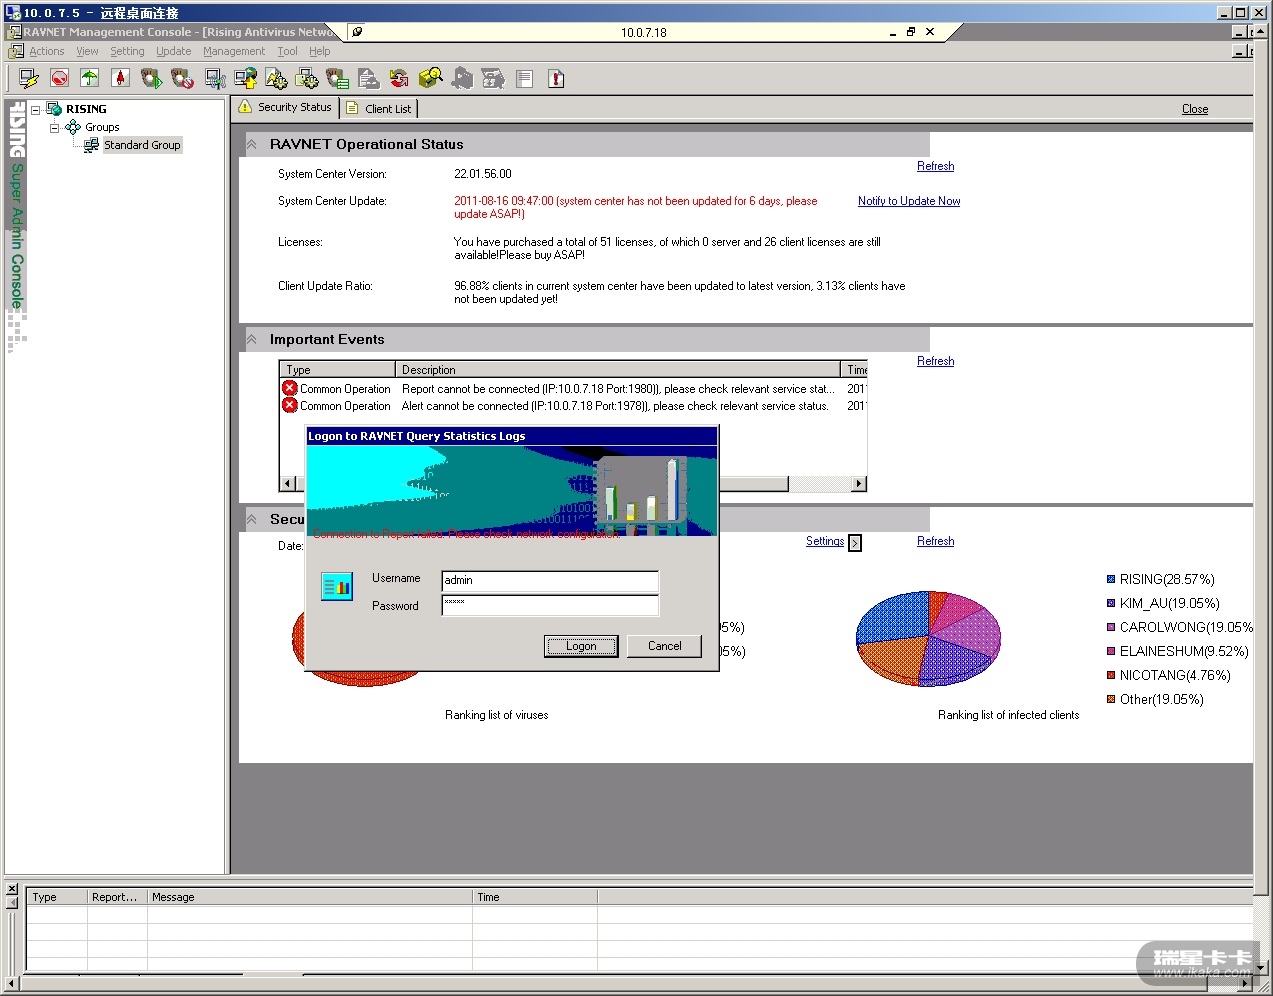Click left scroll arrow of events list
Viewport: 1273px width, 996px height.
(x=288, y=484)
